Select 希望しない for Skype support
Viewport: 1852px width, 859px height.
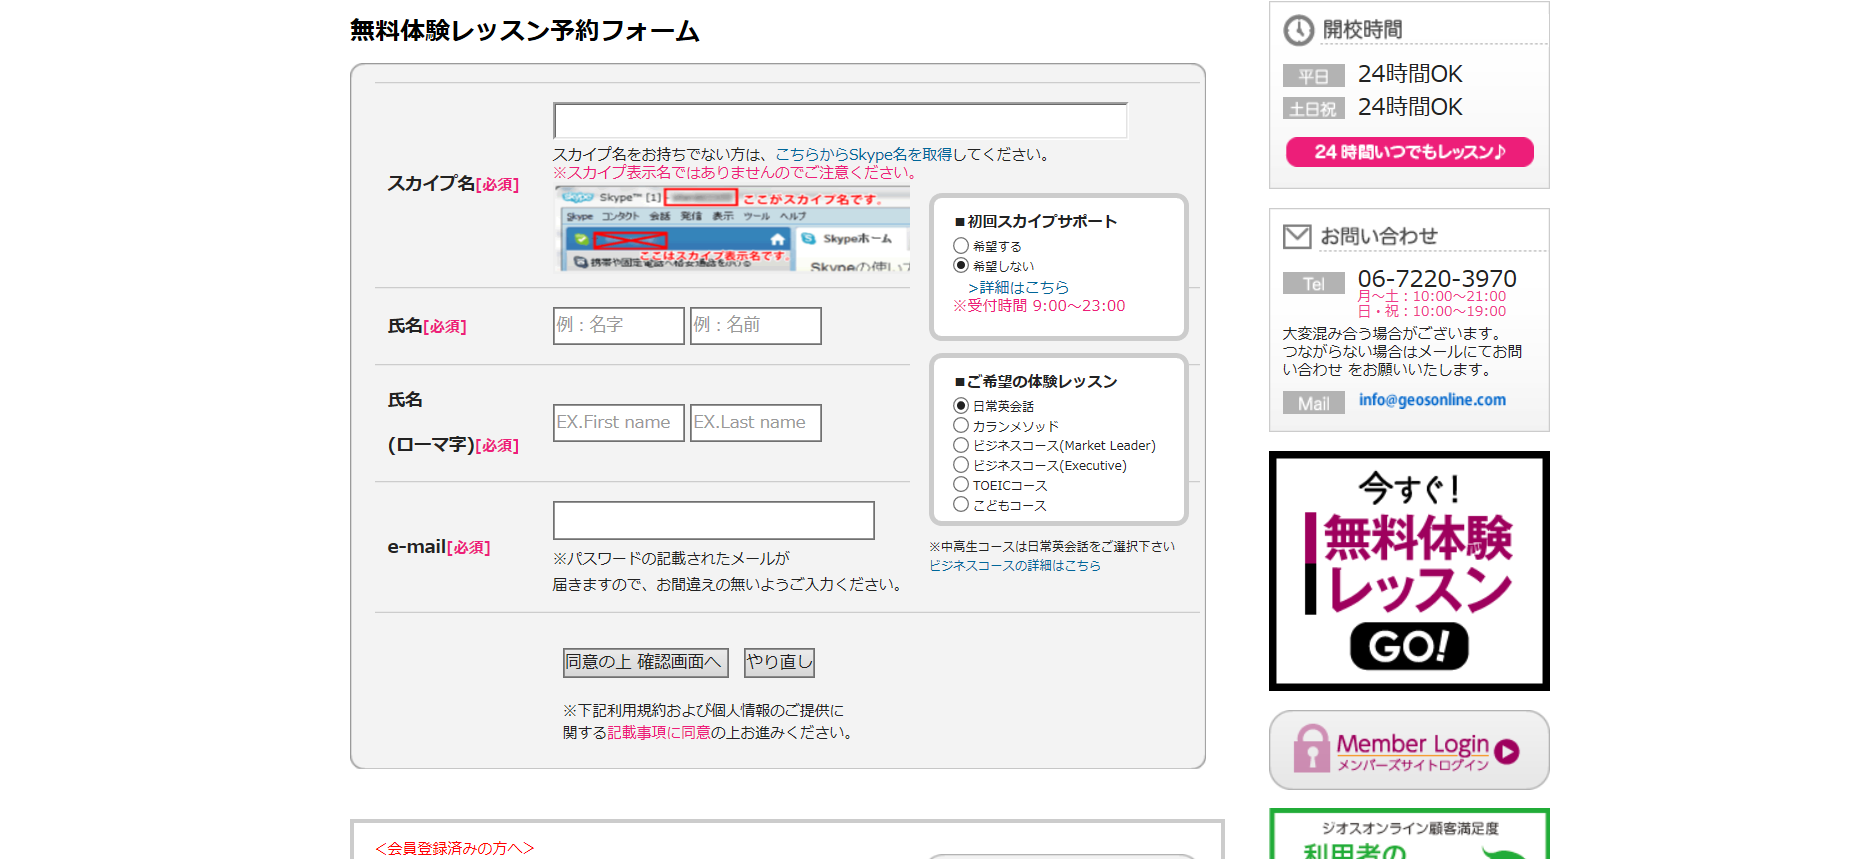[961, 266]
